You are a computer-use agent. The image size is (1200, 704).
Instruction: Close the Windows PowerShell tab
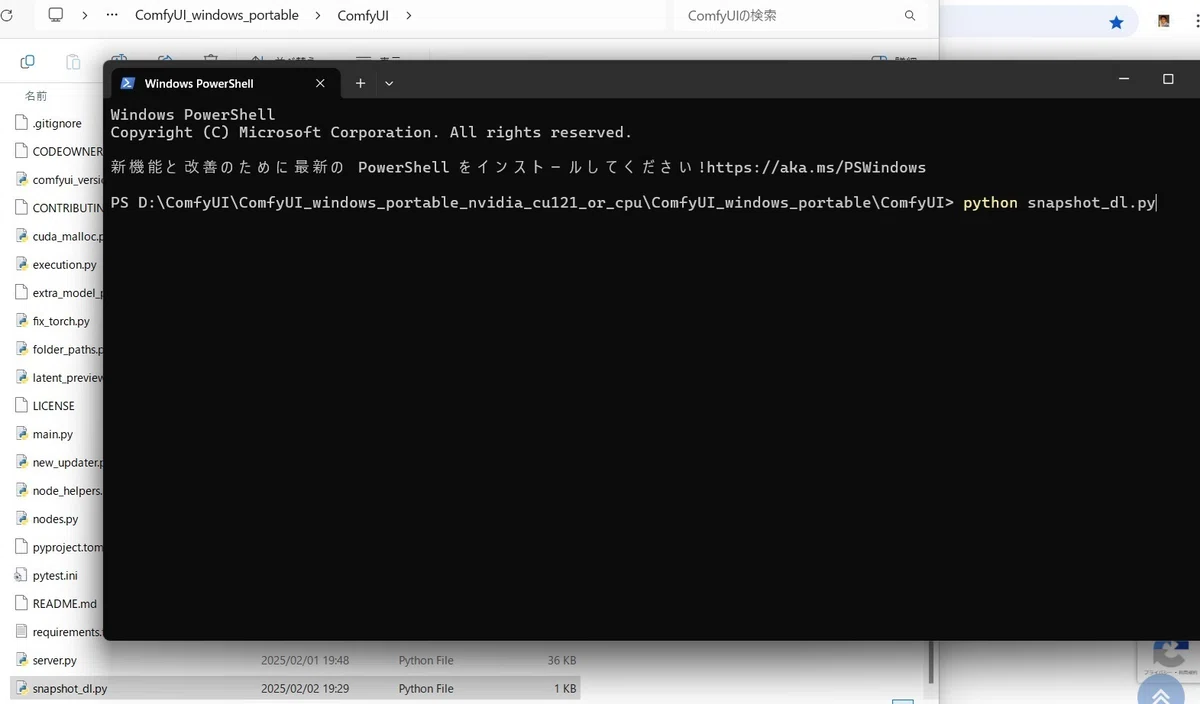point(320,83)
